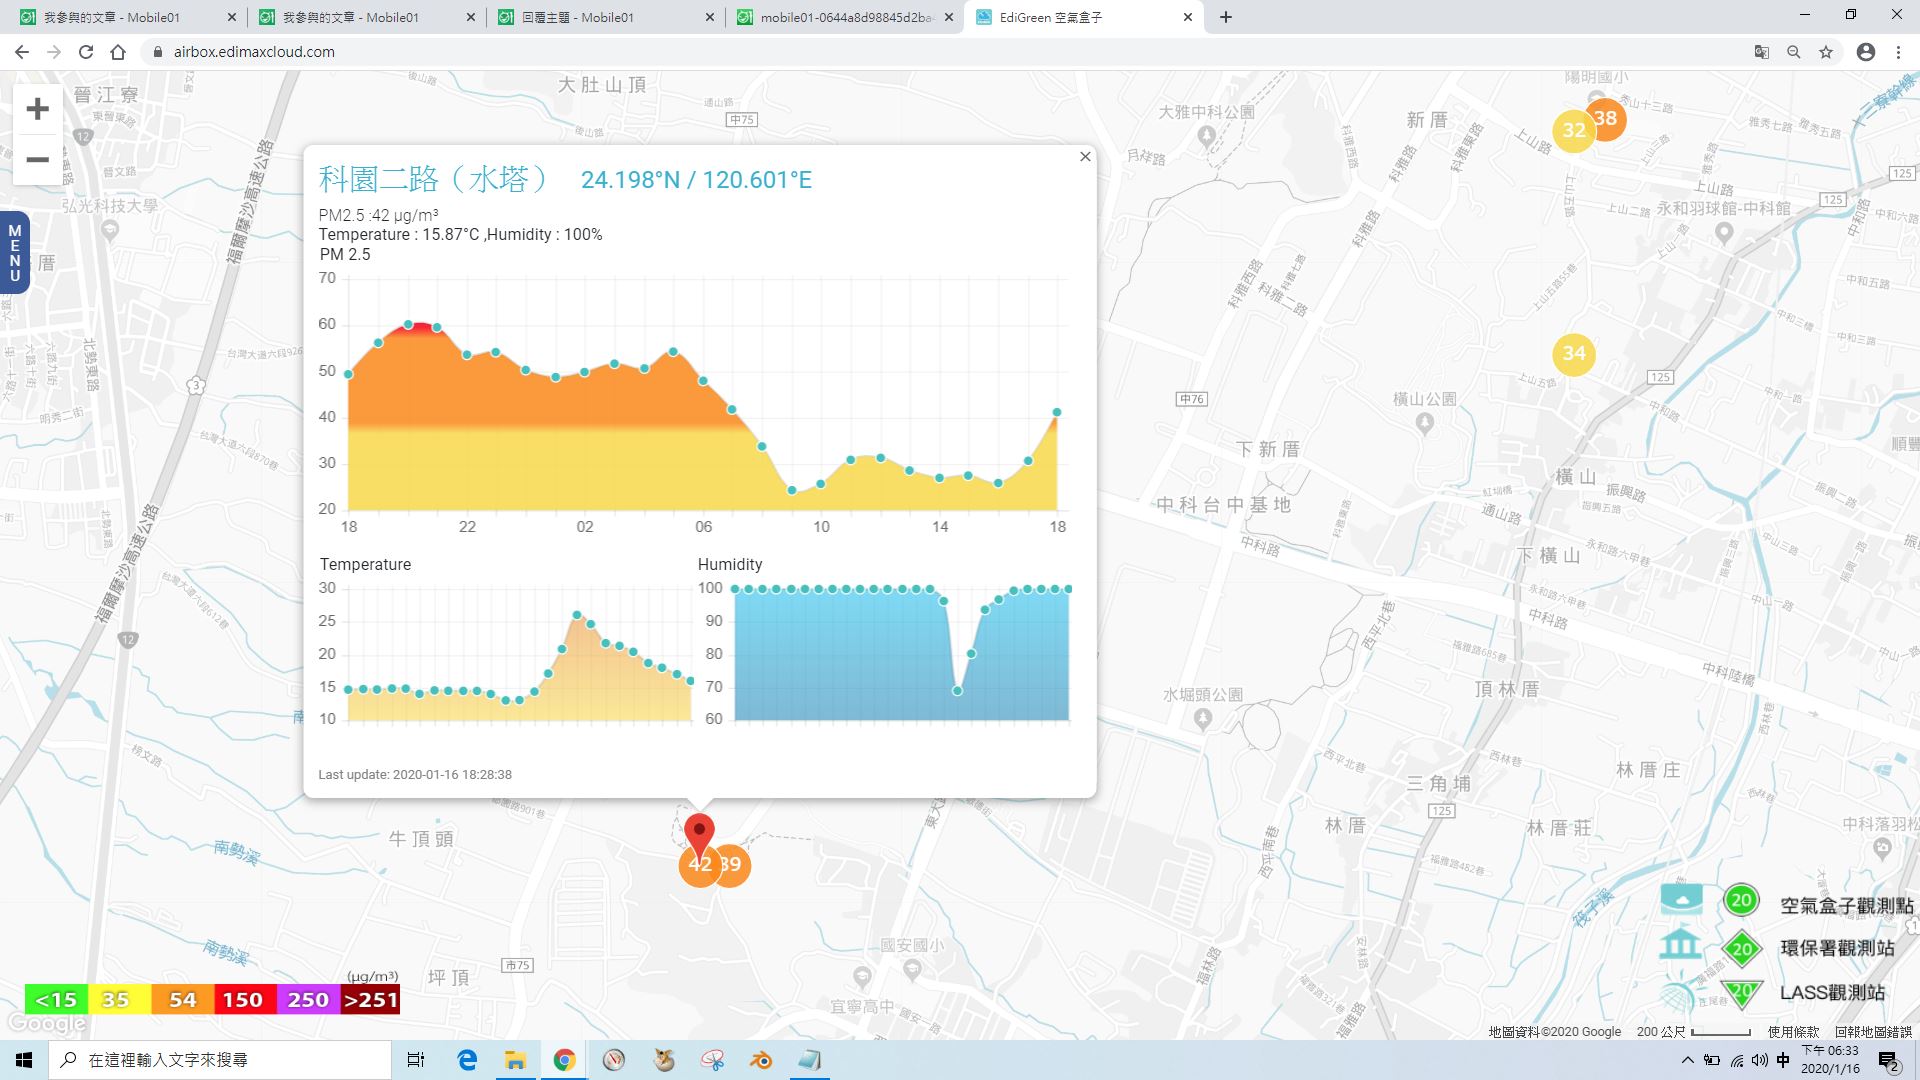This screenshot has width=1920, height=1080.
Task: Click the green <15 legend swatch
Action: tap(56, 1000)
